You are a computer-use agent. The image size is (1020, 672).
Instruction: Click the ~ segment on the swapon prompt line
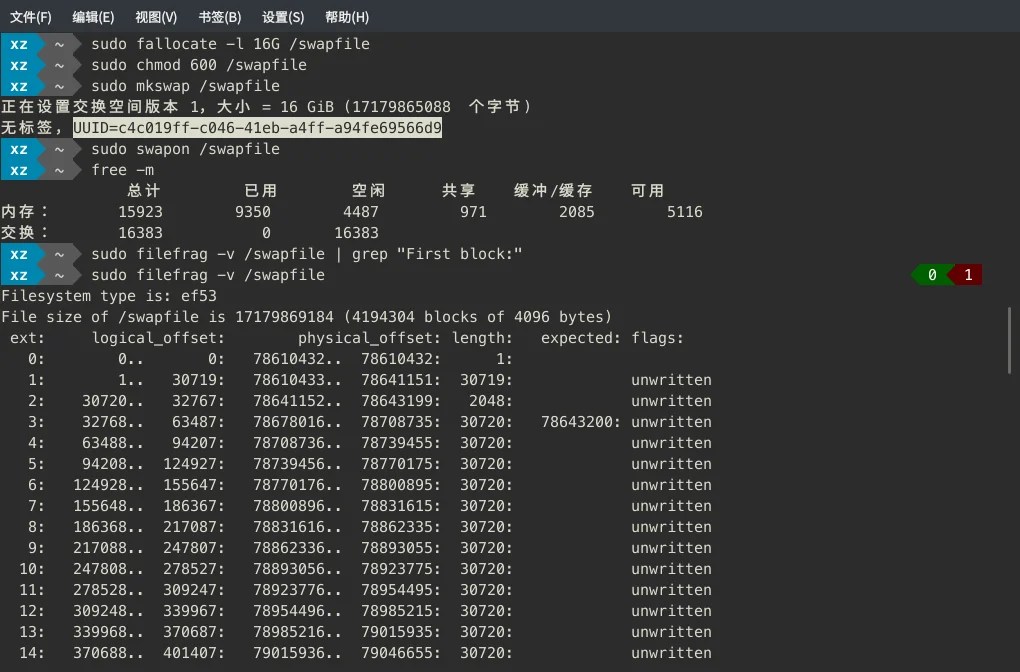coord(60,148)
